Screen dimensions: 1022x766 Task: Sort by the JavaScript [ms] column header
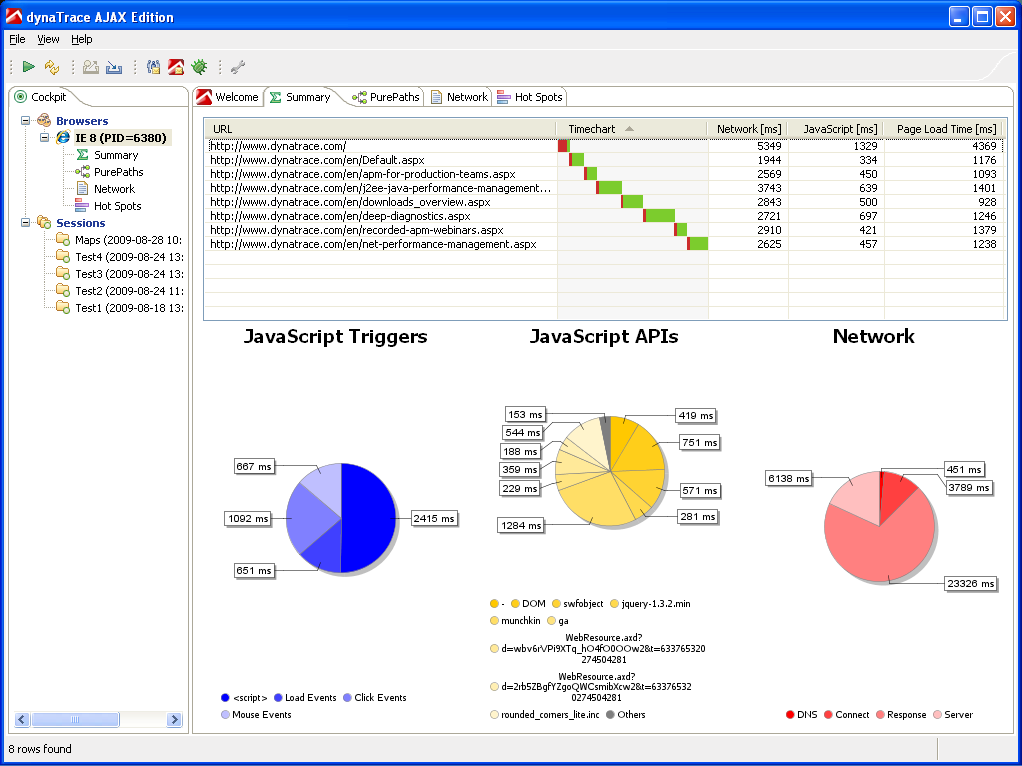[836, 129]
